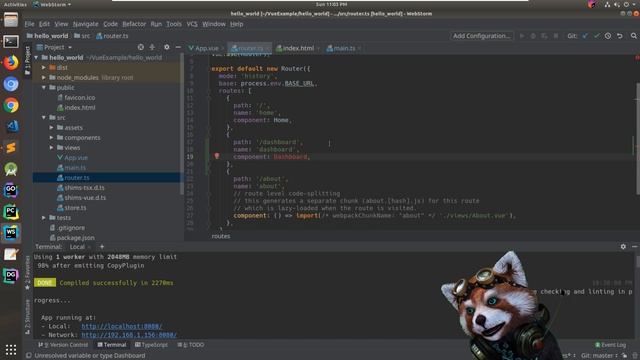The image size is (640, 360).
Task: Toggle the 2: Favorites side tool button
Action: pyautogui.click(x=27, y=272)
